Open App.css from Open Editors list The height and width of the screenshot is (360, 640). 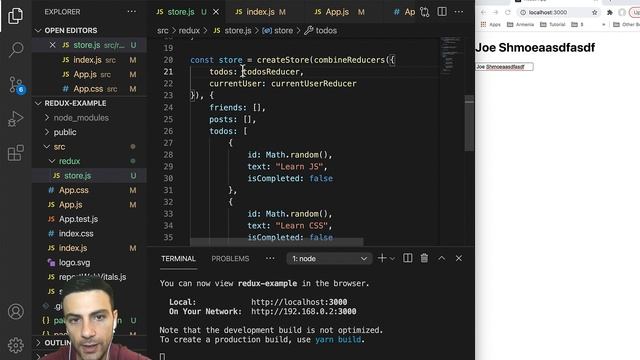pyautogui.click(x=88, y=89)
